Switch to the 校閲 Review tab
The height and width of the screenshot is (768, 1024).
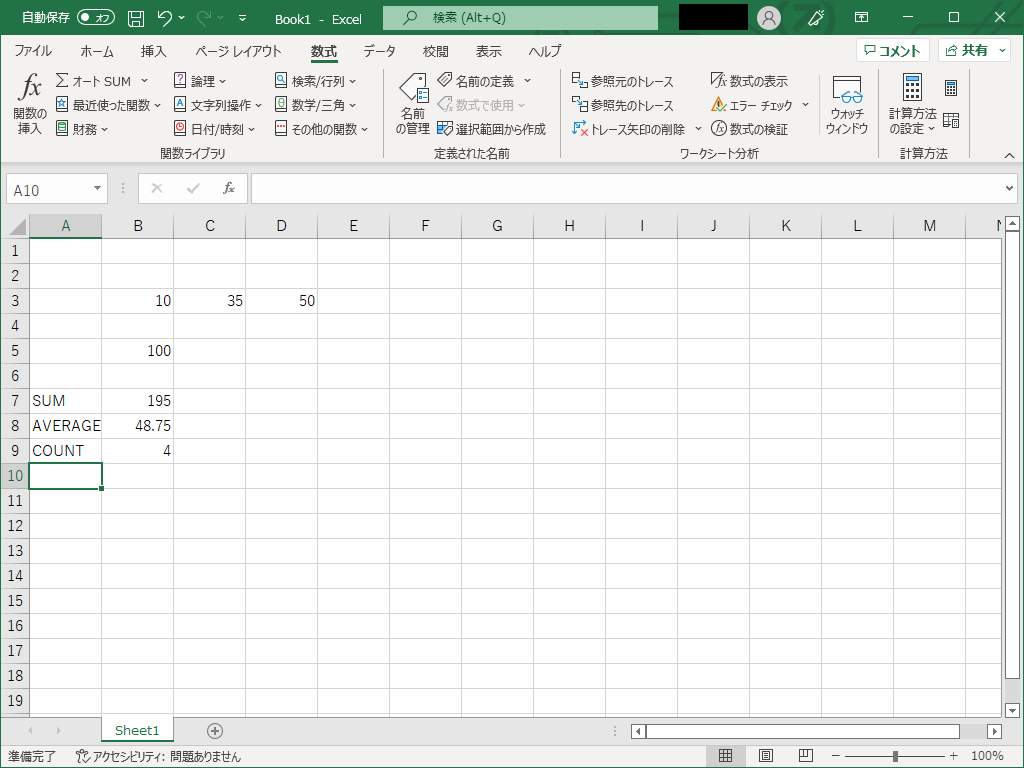pyautogui.click(x=435, y=51)
